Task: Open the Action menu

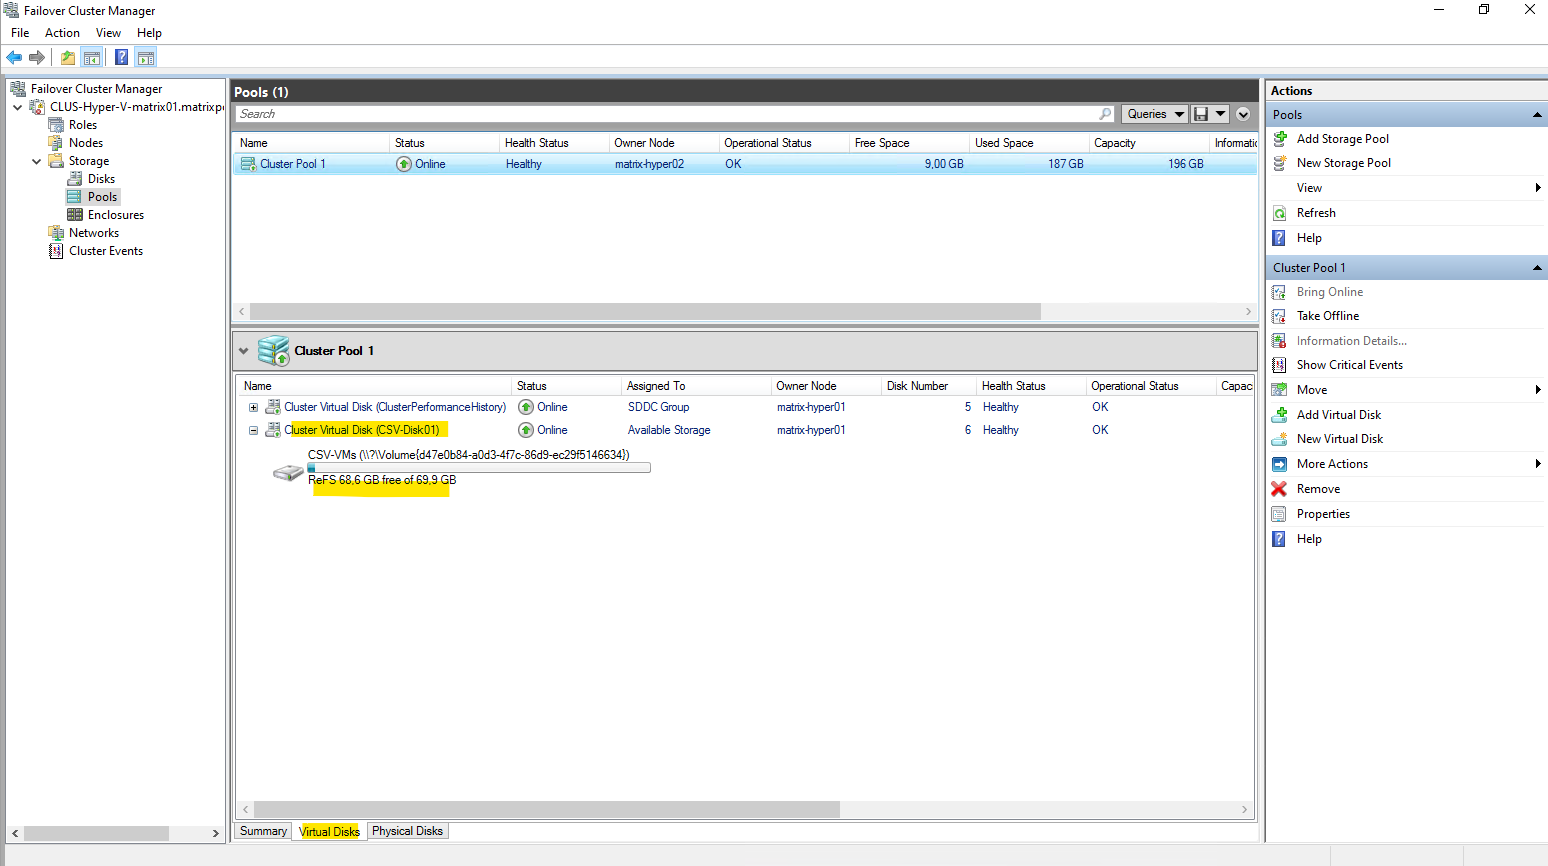Action: pos(62,33)
